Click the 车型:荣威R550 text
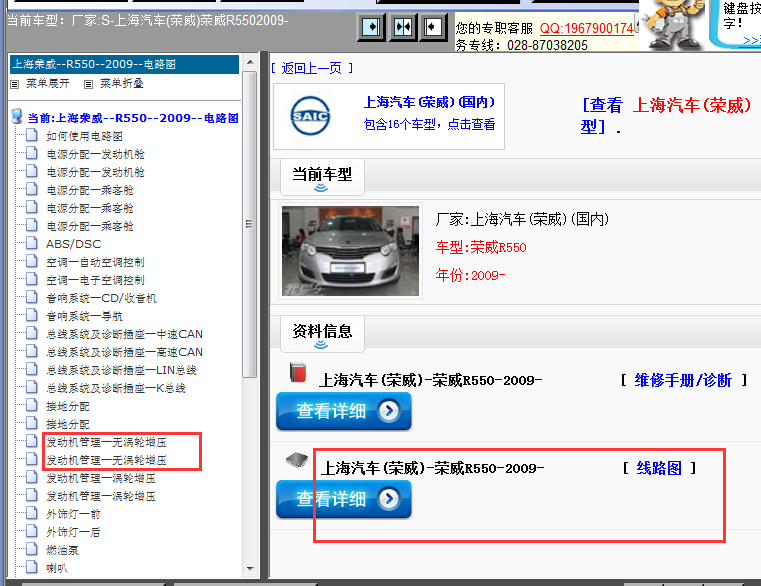The height and width of the screenshot is (586, 761). tap(481, 248)
